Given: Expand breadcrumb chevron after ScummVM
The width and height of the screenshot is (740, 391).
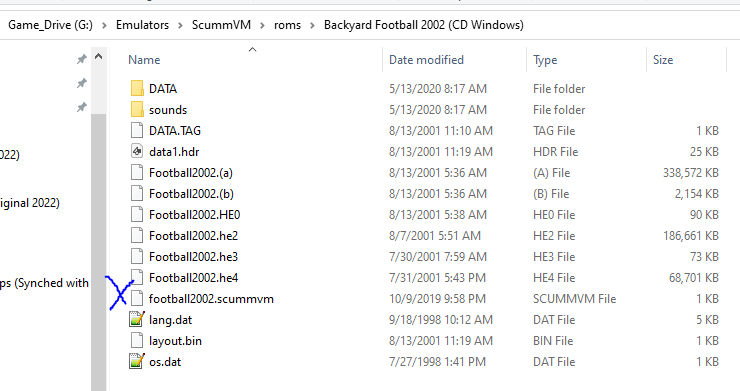Looking at the screenshot, I should coord(262,25).
